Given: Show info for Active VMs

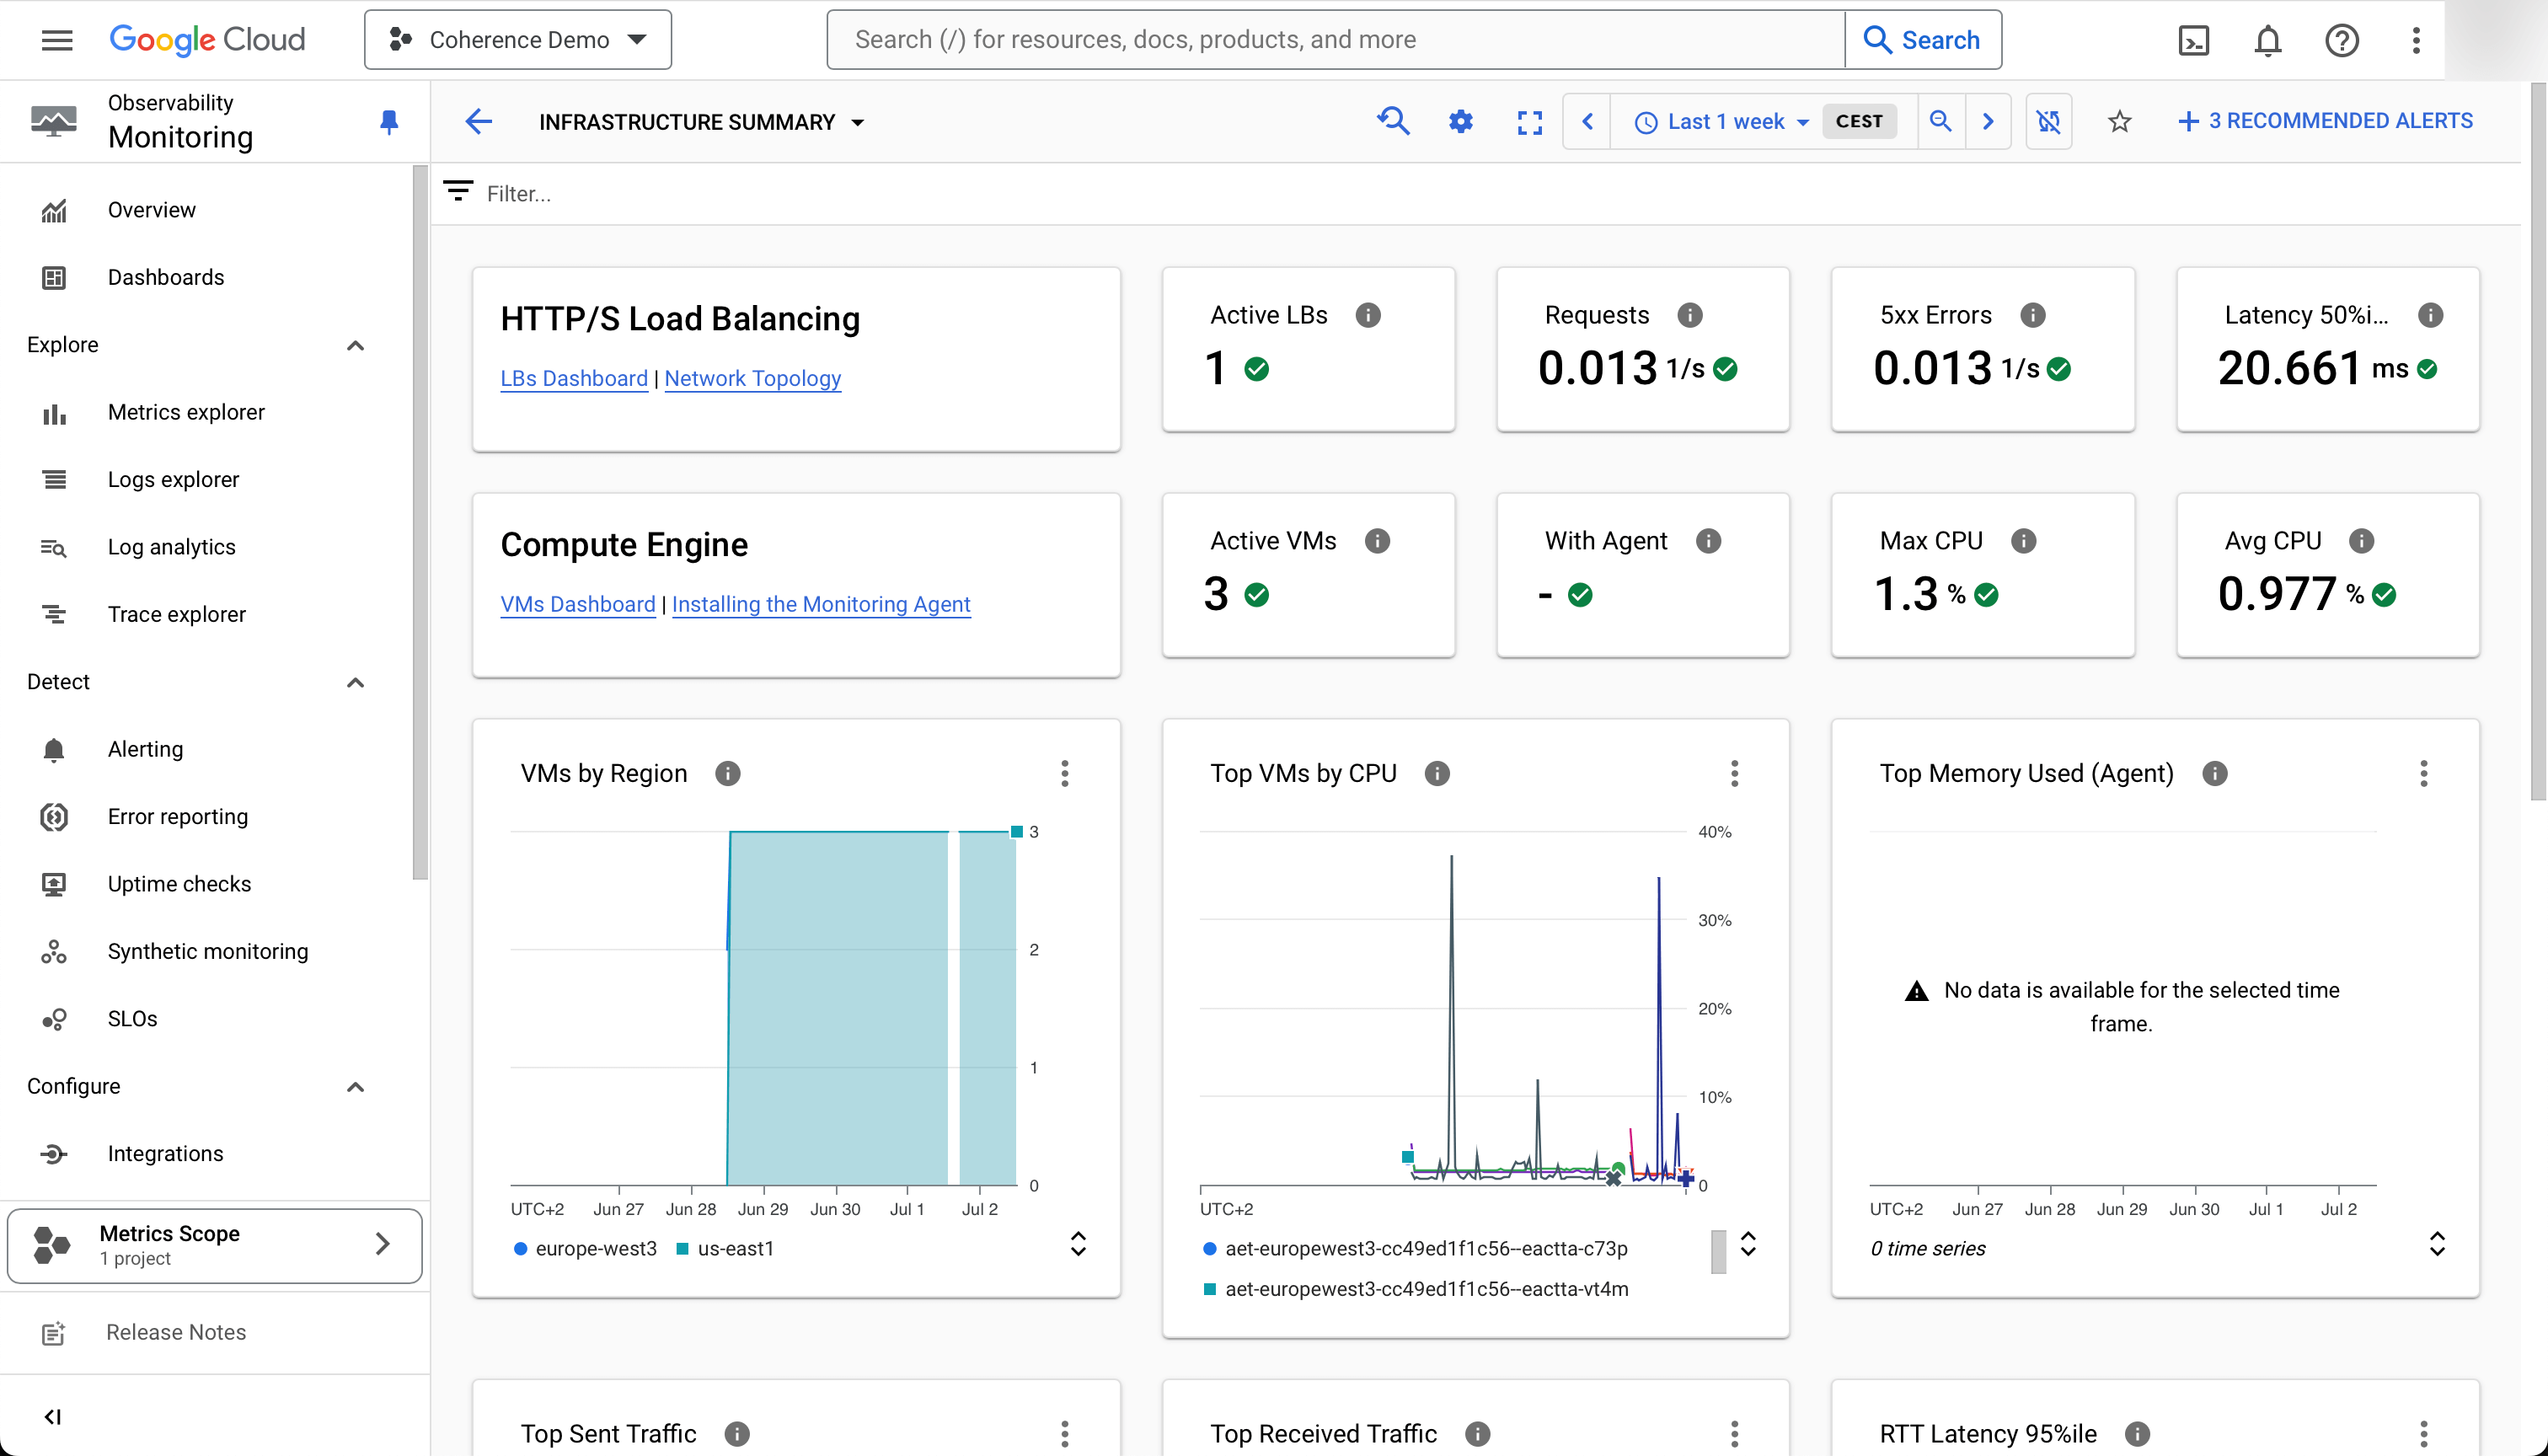Looking at the screenshot, I should coord(1377,541).
